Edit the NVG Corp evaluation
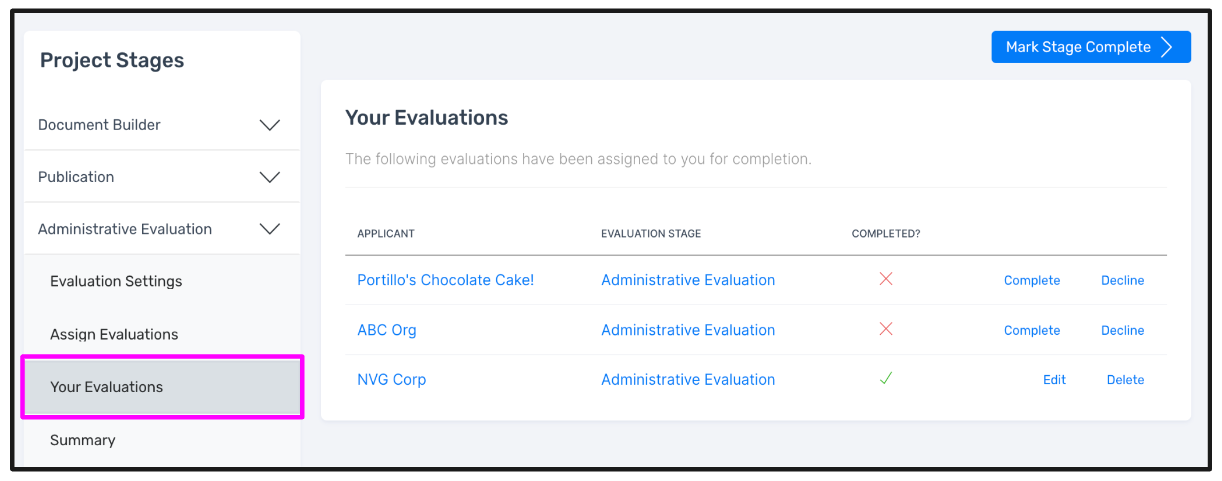Viewport: 1222px width, 481px height. click(x=1054, y=380)
